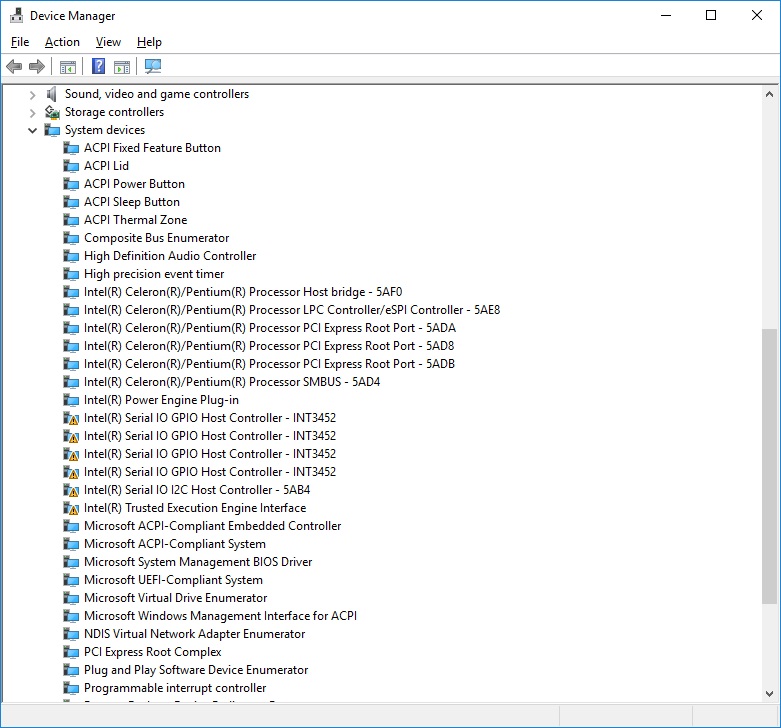Image resolution: width=781 pixels, height=728 pixels.
Task: Select PCI Express Root Port - 5ADB
Action: pos(269,364)
